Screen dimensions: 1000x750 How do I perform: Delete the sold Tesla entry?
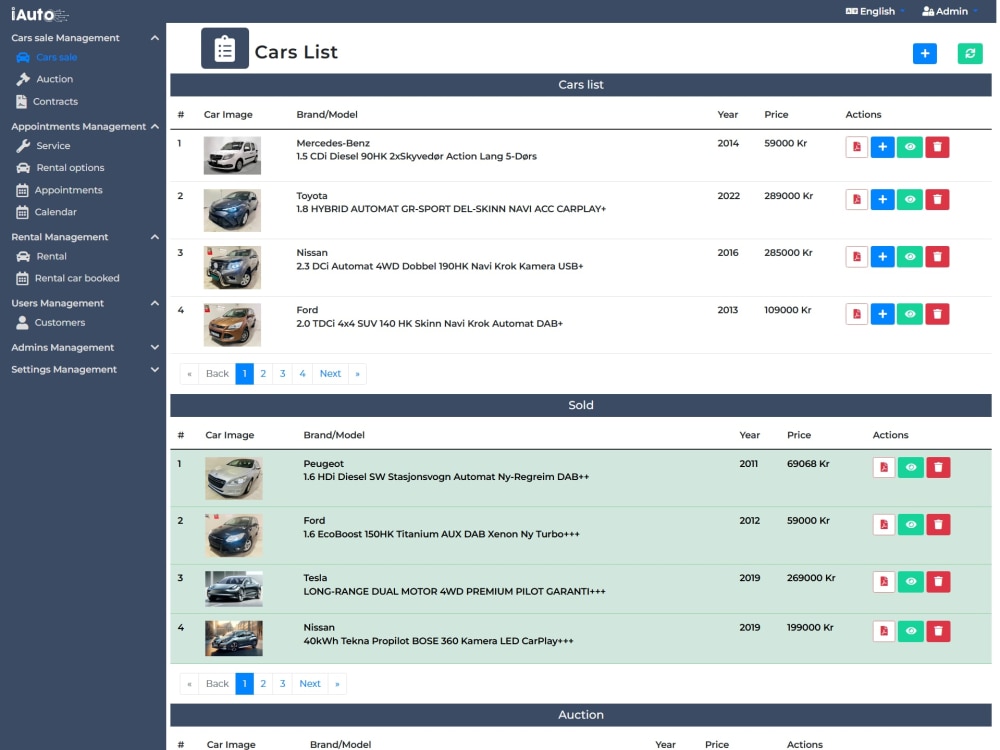[938, 582]
